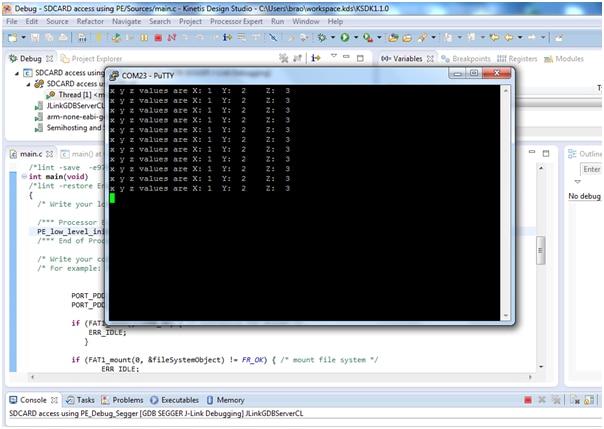Viewport: 604px width, 429px height.
Task: Close the main.c editor tab
Action: coord(47,154)
